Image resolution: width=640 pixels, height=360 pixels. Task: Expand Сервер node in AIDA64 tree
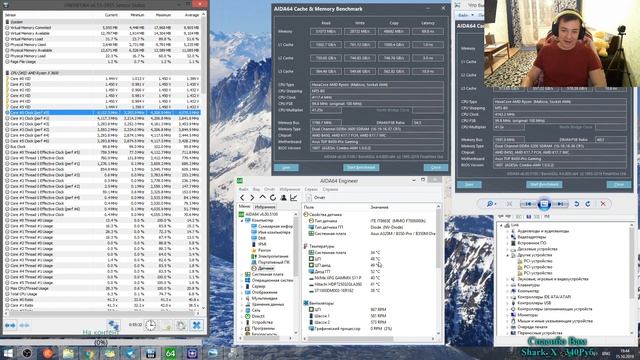[x=242, y=287]
